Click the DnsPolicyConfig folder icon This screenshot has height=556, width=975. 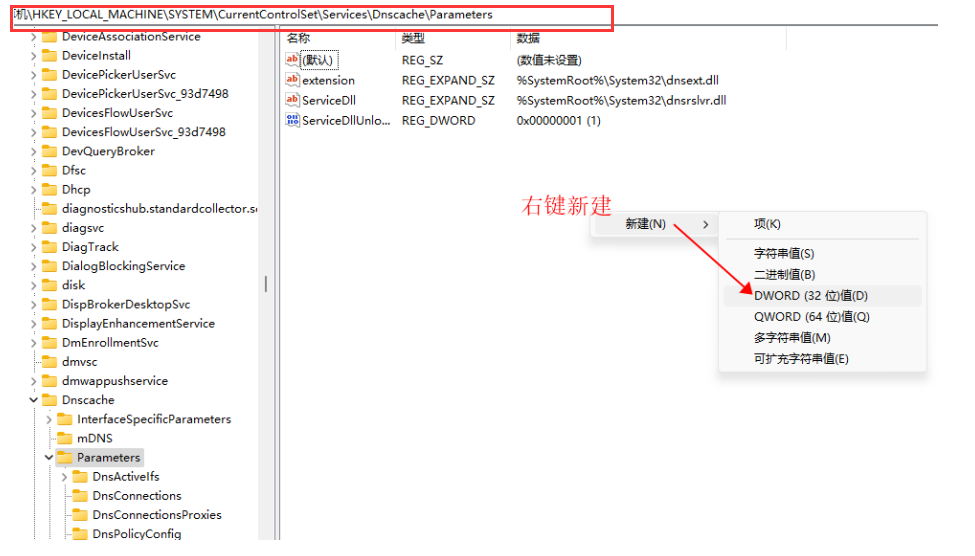click(80, 534)
